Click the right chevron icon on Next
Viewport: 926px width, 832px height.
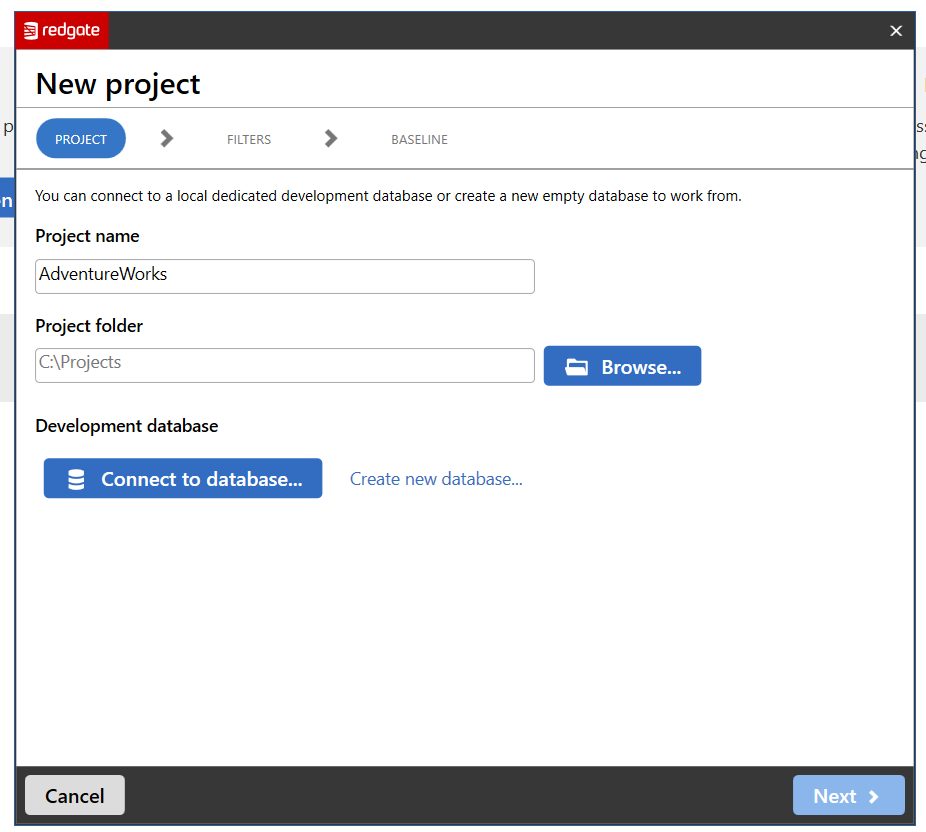[x=874, y=797]
